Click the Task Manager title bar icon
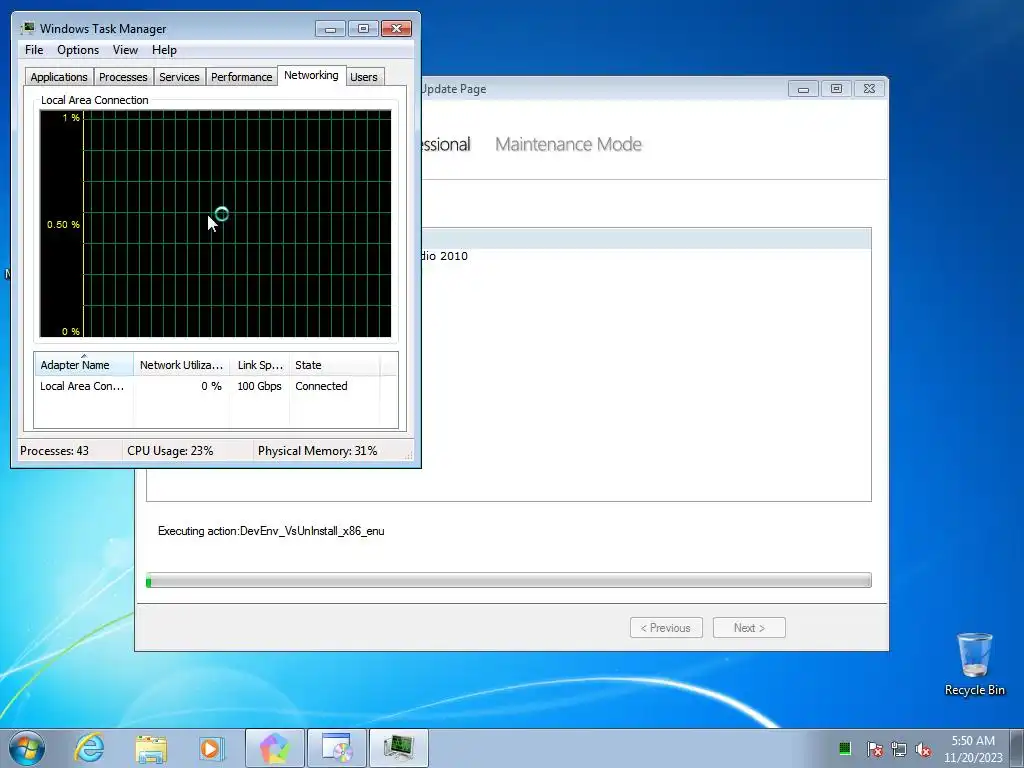 tap(27, 28)
